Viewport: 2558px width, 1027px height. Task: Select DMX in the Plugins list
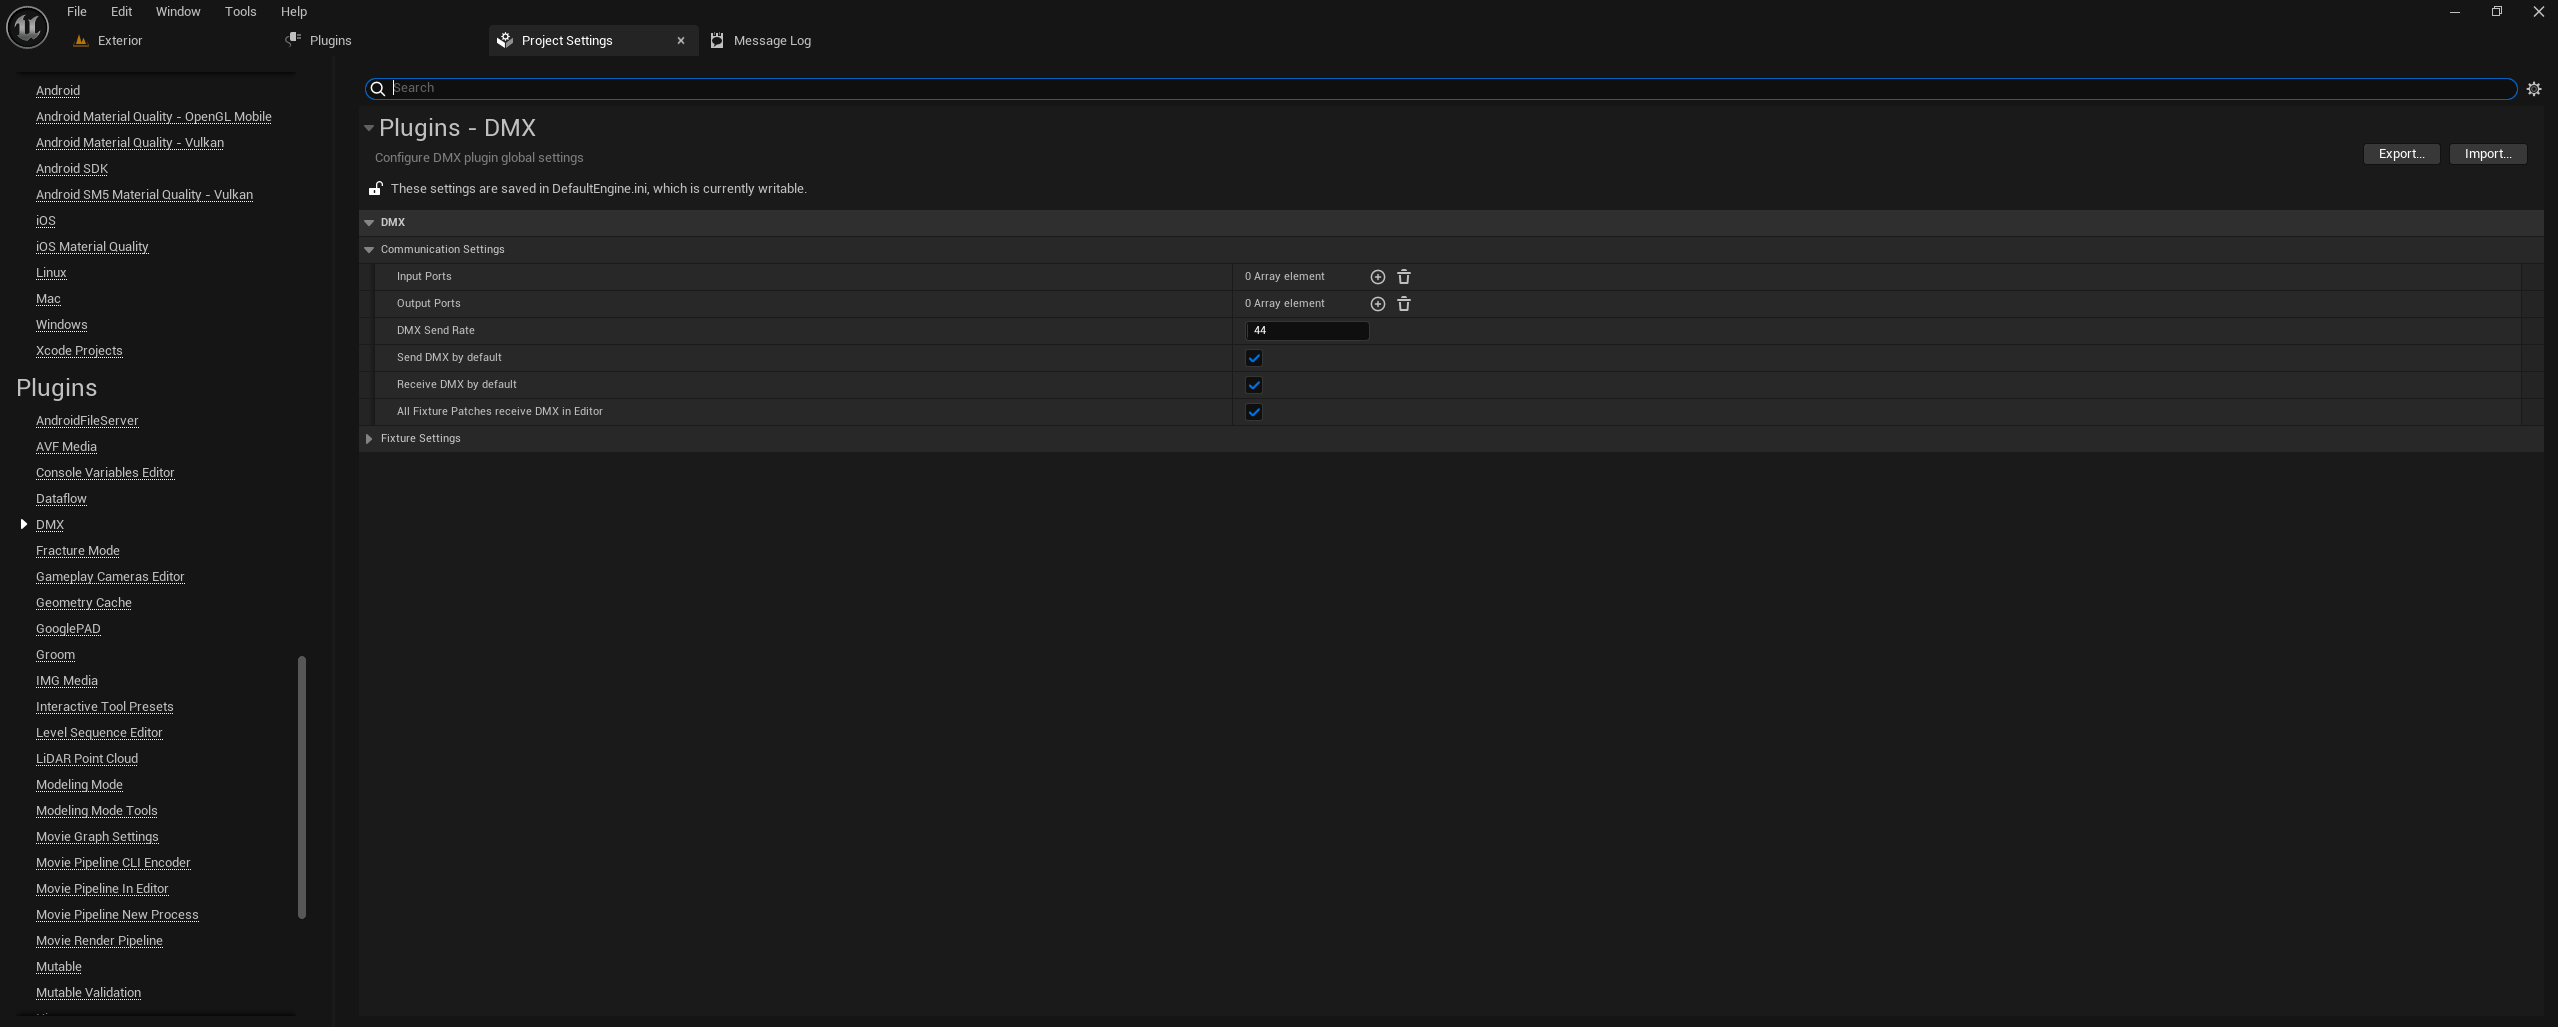coord(50,525)
